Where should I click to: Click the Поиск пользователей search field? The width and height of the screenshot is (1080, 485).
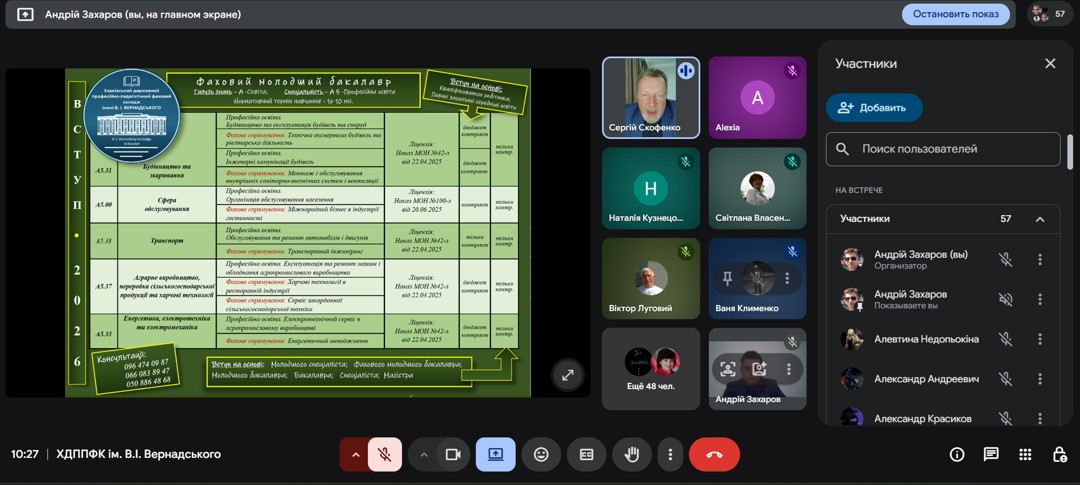pos(955,149)
